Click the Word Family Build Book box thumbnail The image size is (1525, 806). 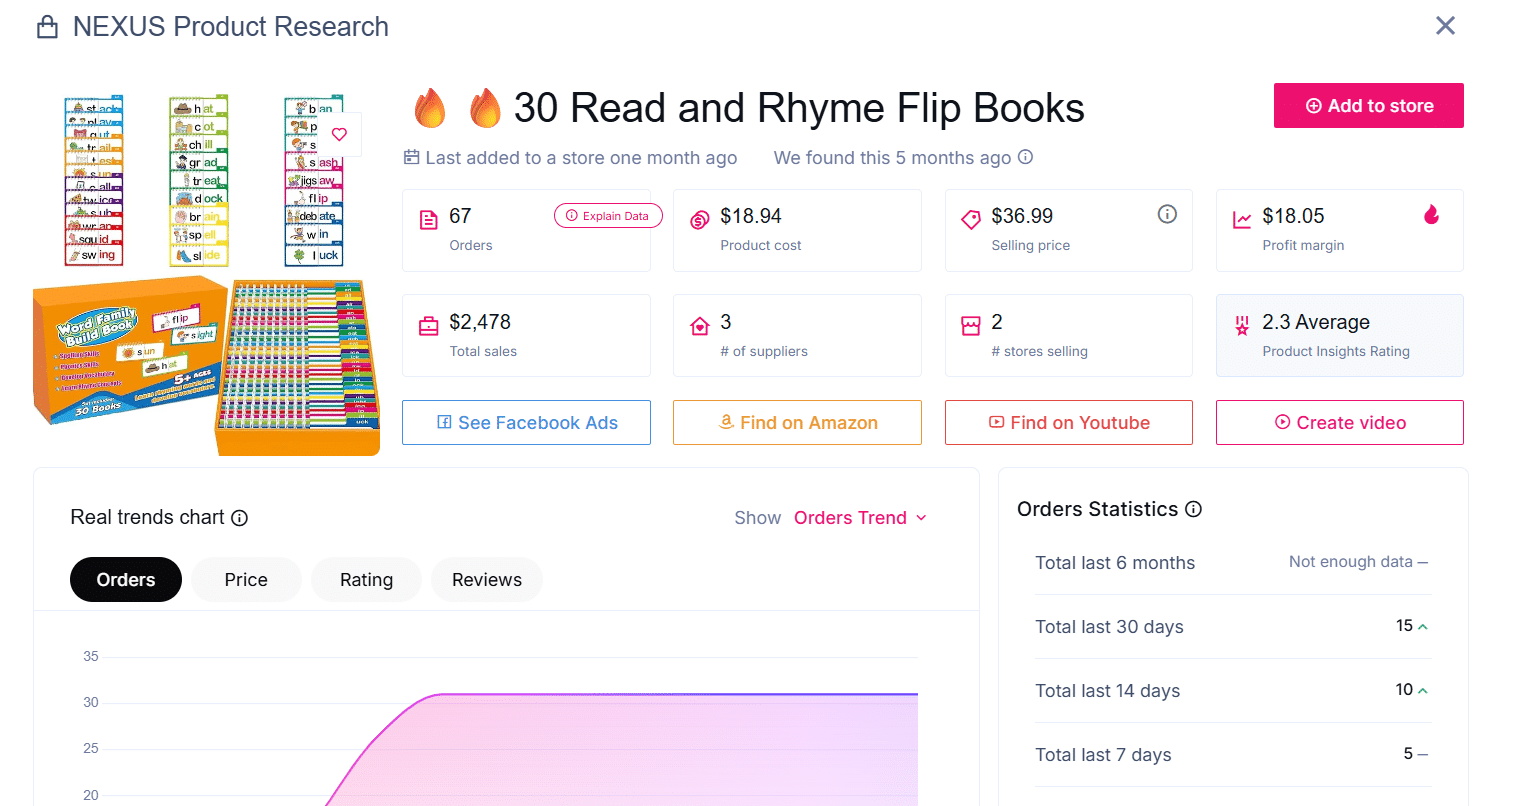(130, 360)
